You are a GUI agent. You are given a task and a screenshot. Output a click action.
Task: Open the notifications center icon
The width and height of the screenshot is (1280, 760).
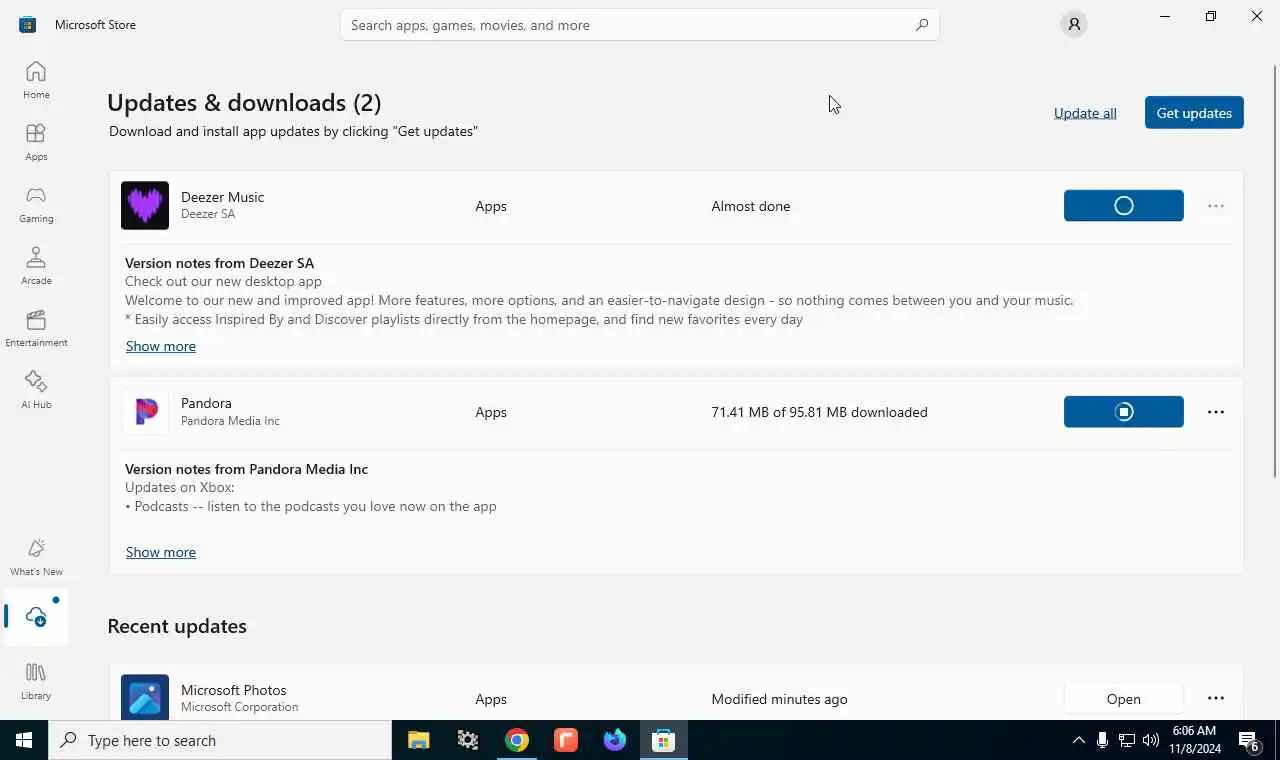(1249, 740)
